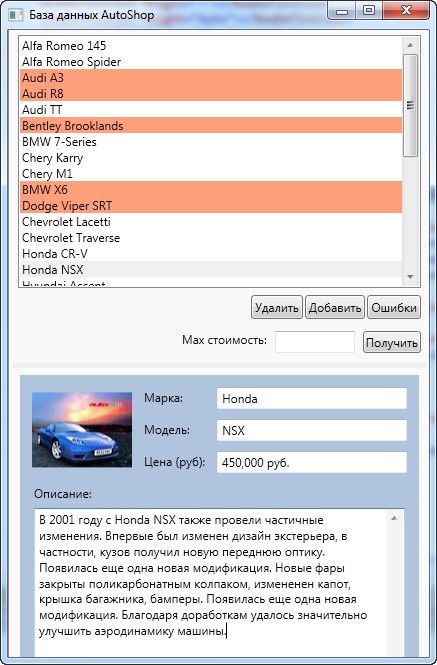Choose Chevrolet Lacetti row
The image size is (437, 665).
(211, 221)
